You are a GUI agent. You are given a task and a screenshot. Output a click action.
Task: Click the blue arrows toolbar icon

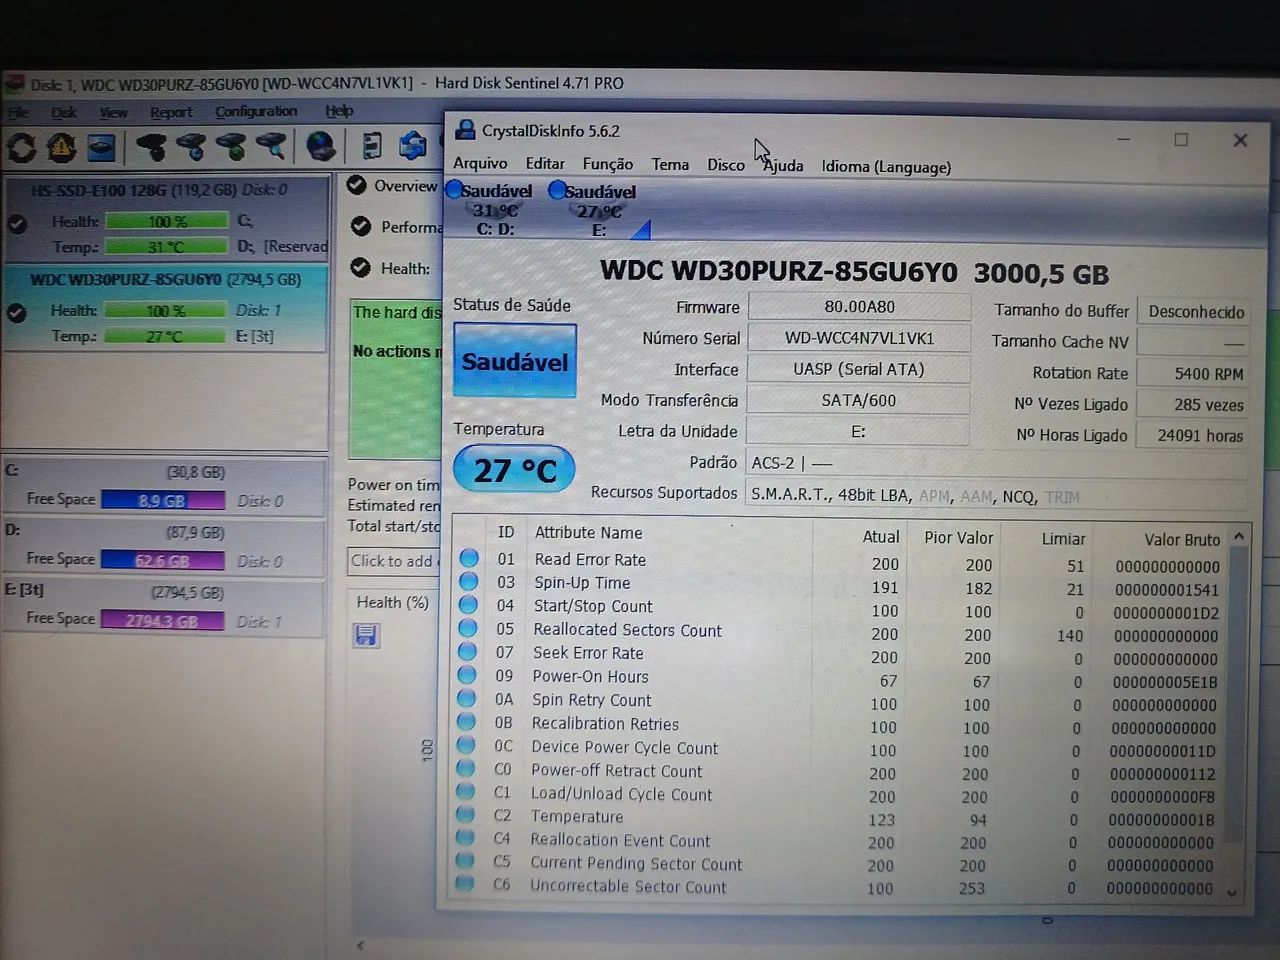(x=412, y=146)
